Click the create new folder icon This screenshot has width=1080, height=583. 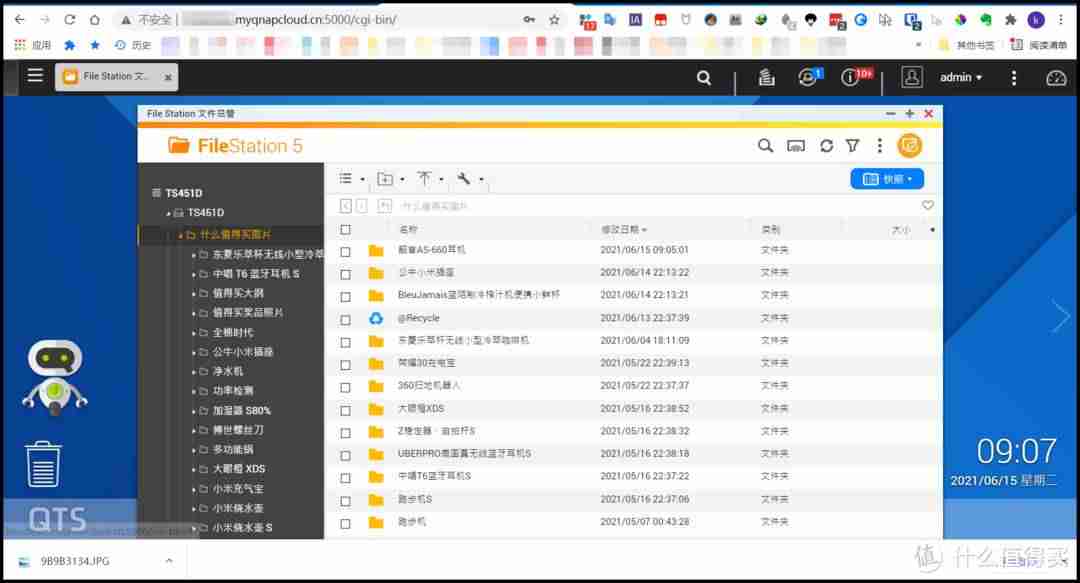[385, 179]
